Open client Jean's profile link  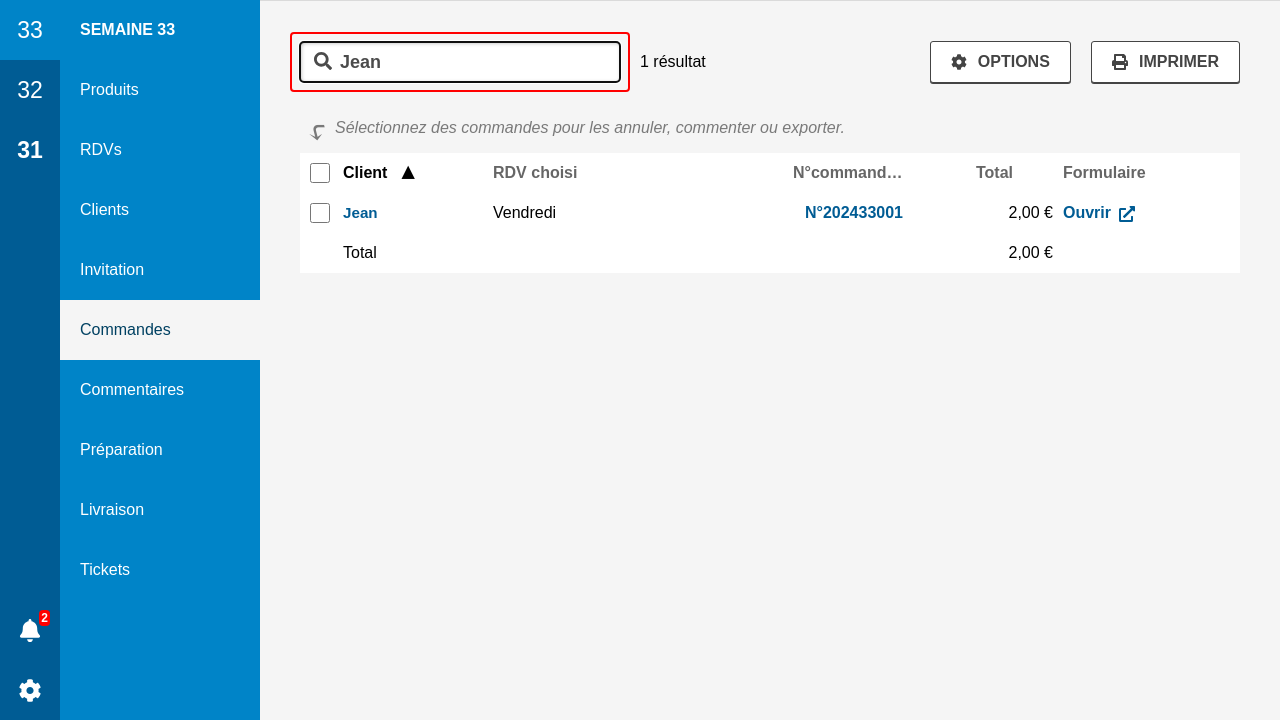(360, 213)
